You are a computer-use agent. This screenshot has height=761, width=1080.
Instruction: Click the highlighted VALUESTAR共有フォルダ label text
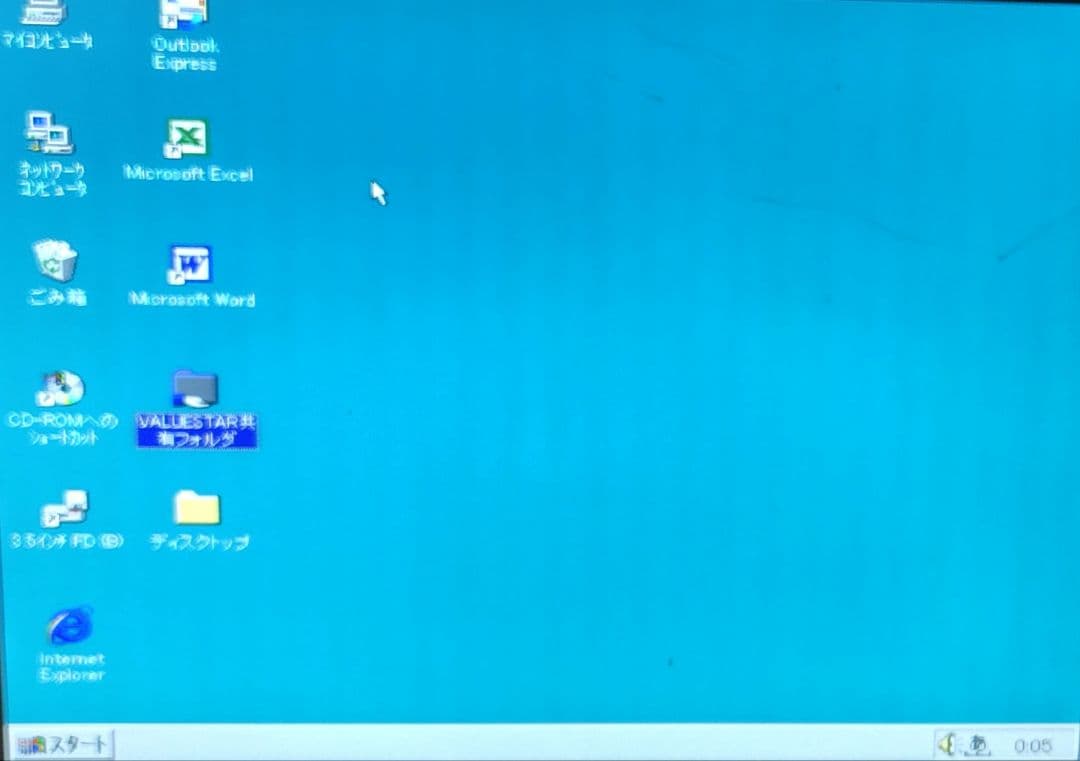pos(197,430)
